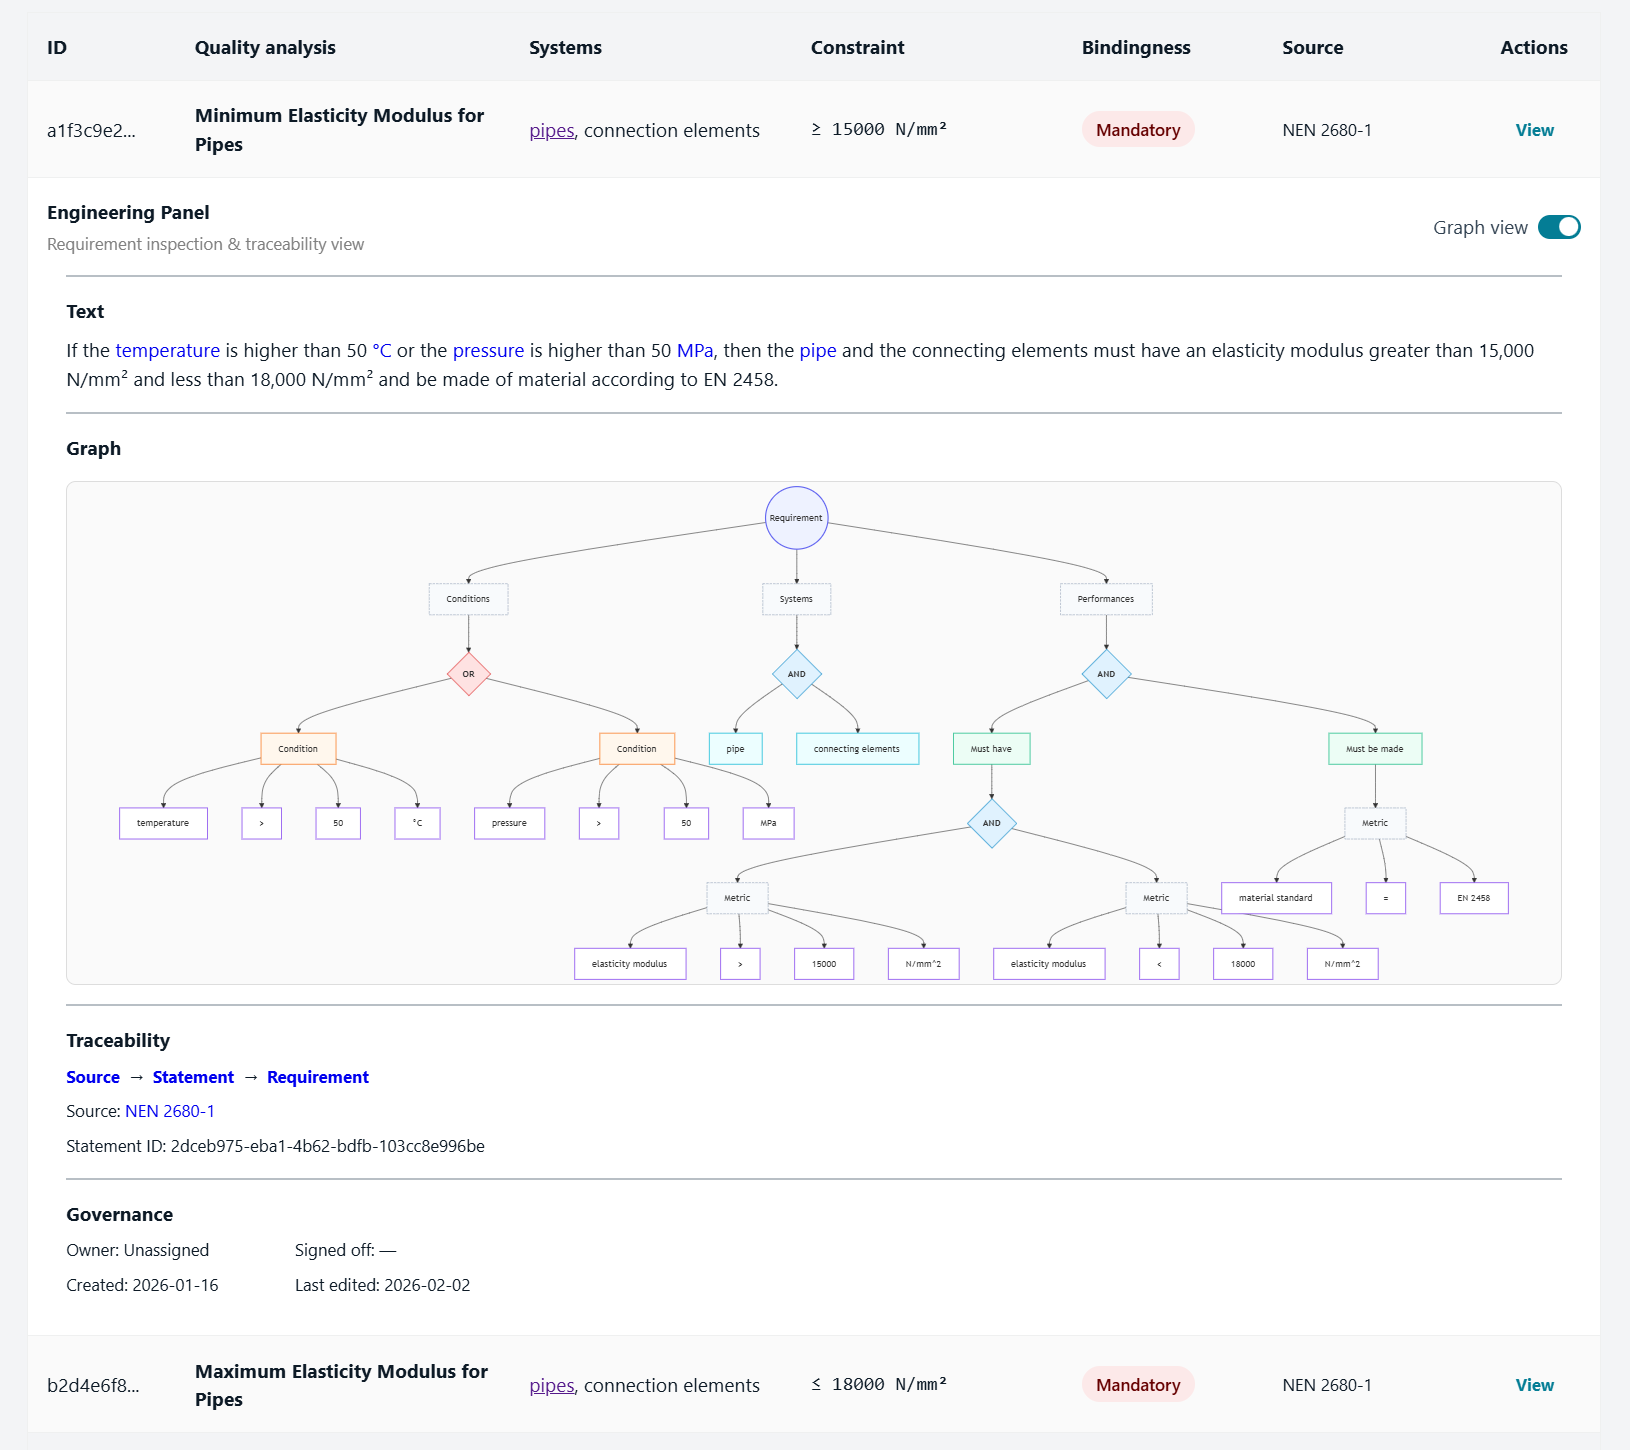Select the Condition node above temperature
This screenshot has width=1630, height=1450.
(x=298, y=749)
